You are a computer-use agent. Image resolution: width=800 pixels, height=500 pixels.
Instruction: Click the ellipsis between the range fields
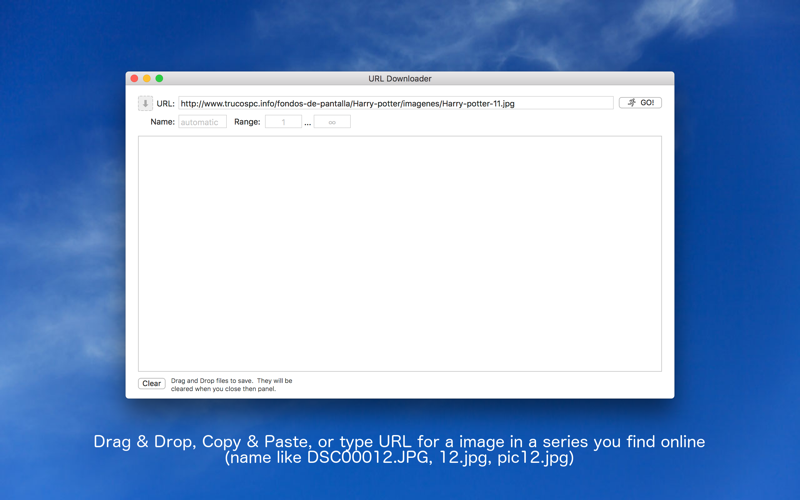[x=308, y=123]
